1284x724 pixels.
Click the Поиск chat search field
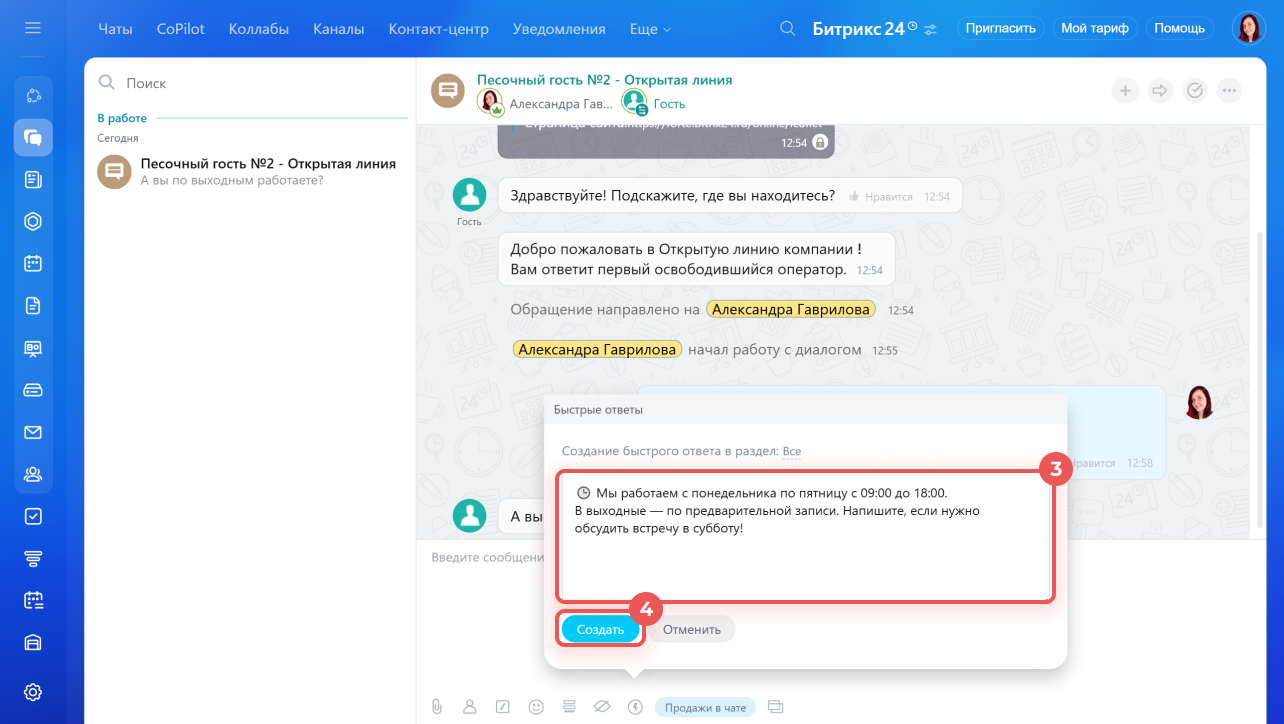pyautogui.click(x=250, y=83)
